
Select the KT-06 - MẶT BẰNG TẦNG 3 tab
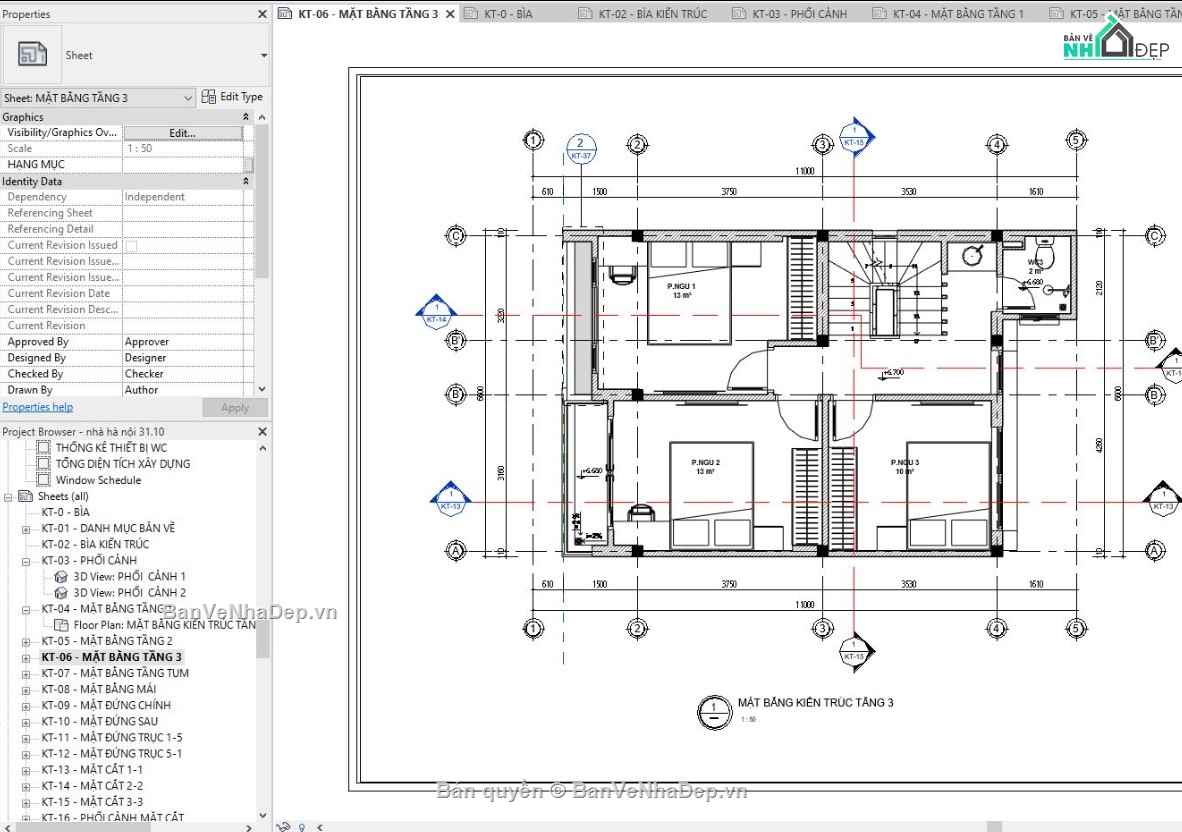tap(367, 14)
